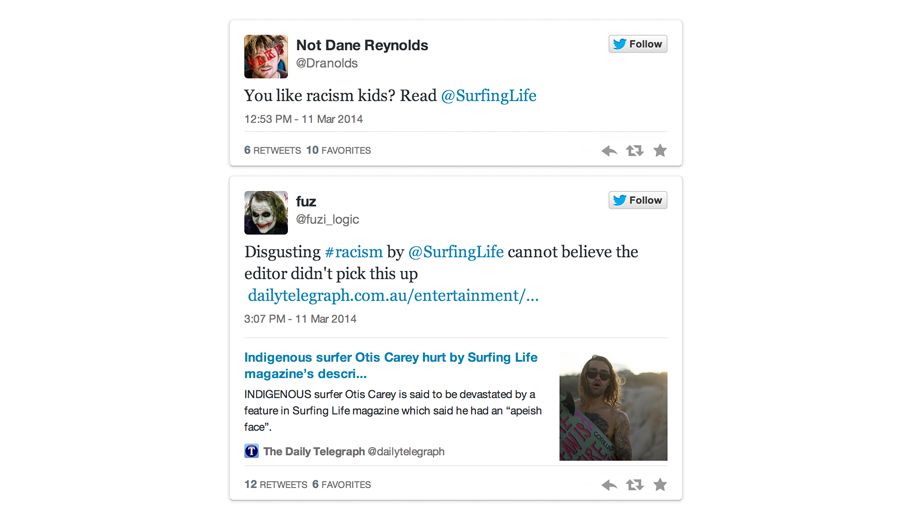The width and height of the screenshot is (900, 521).
Task: View the Otis Carey article photo
Action: [x=613, y=406]
